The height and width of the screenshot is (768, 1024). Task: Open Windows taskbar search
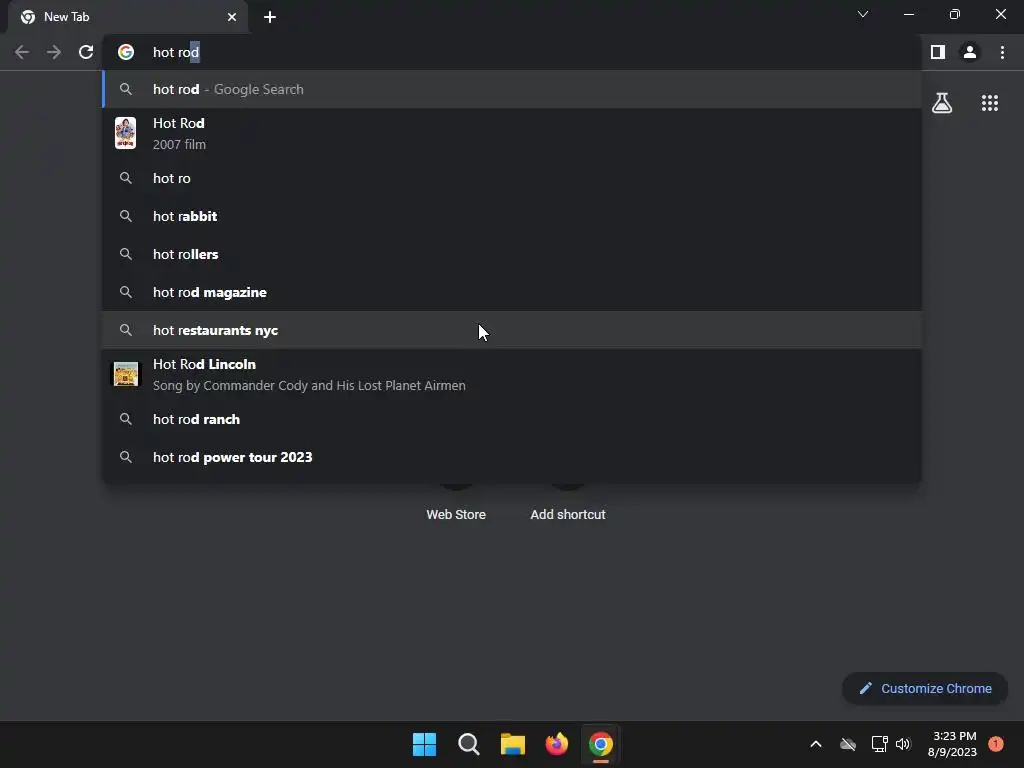(x=469, y=744)
